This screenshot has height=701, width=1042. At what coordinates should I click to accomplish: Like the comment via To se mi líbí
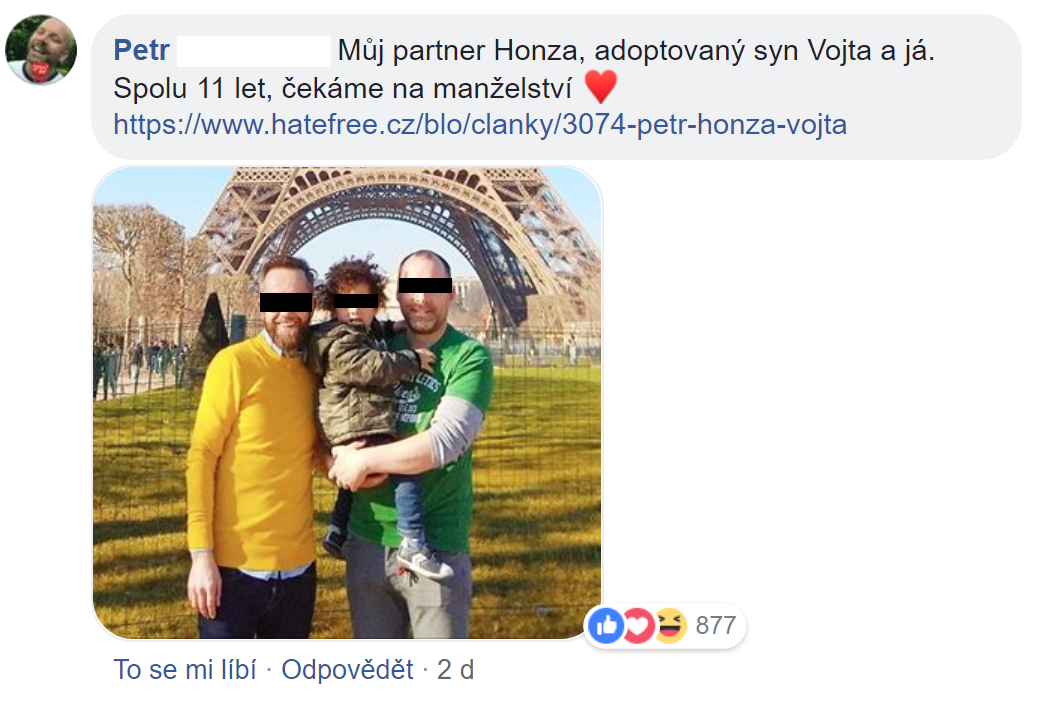click(185, 669)
